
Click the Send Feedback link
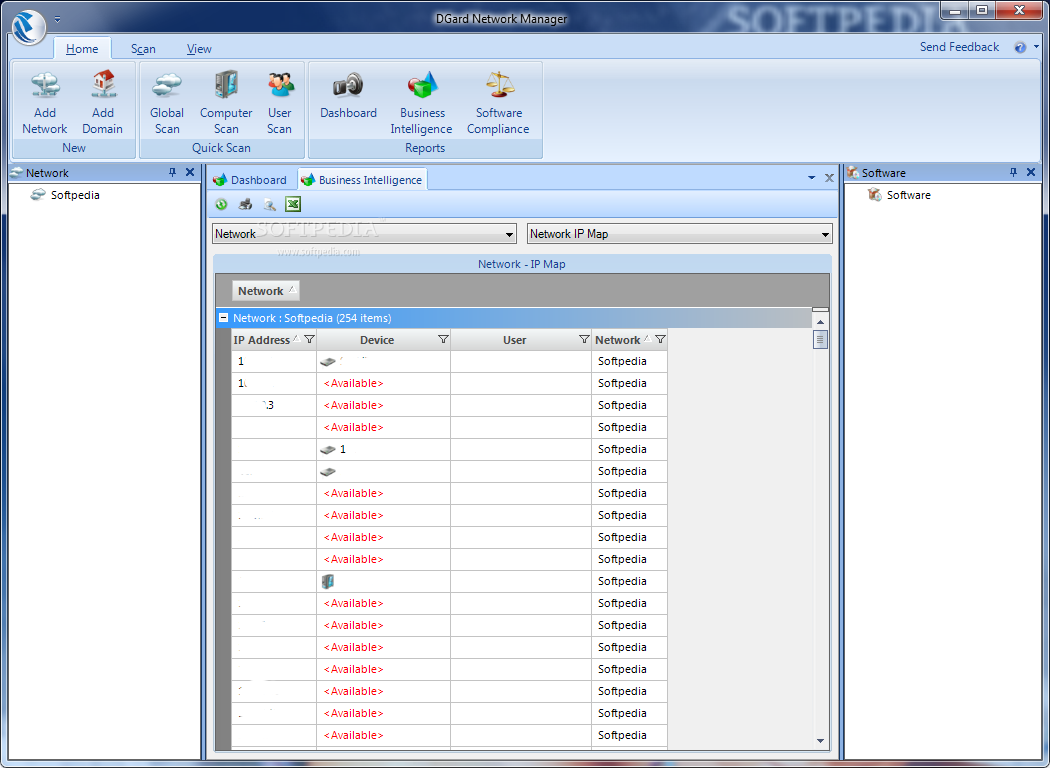click(959, 47)
